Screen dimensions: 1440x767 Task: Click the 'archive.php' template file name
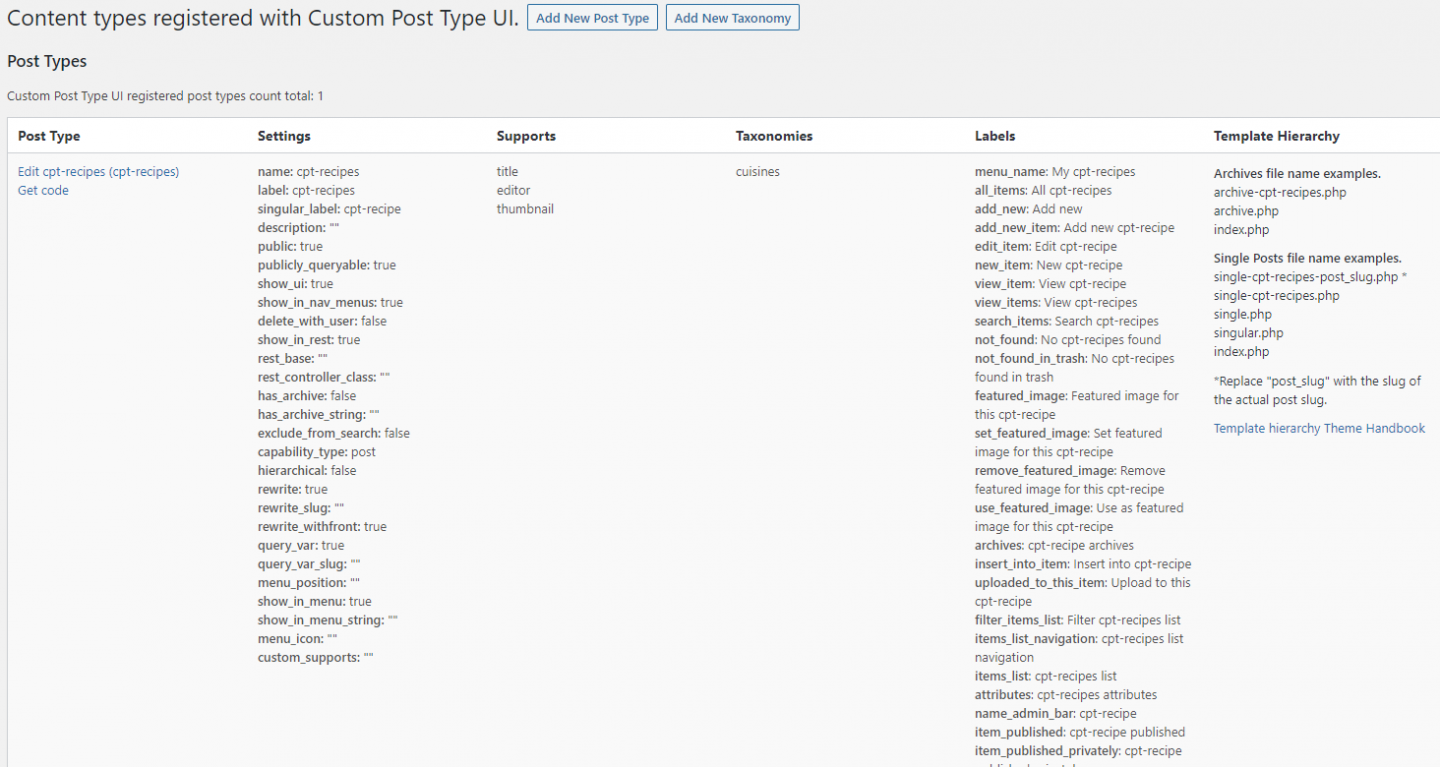[x=1246, y=212]
